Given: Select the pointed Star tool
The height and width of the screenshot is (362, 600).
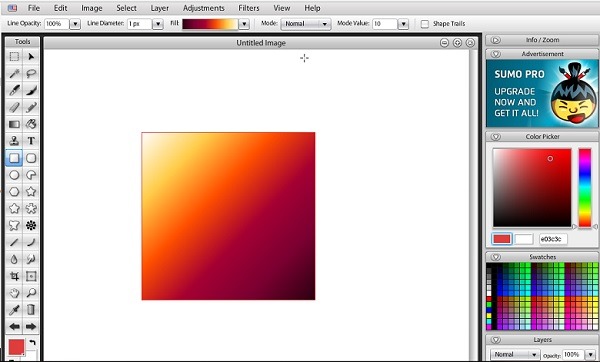Looking at the screenshot, I should coord(31,192).
